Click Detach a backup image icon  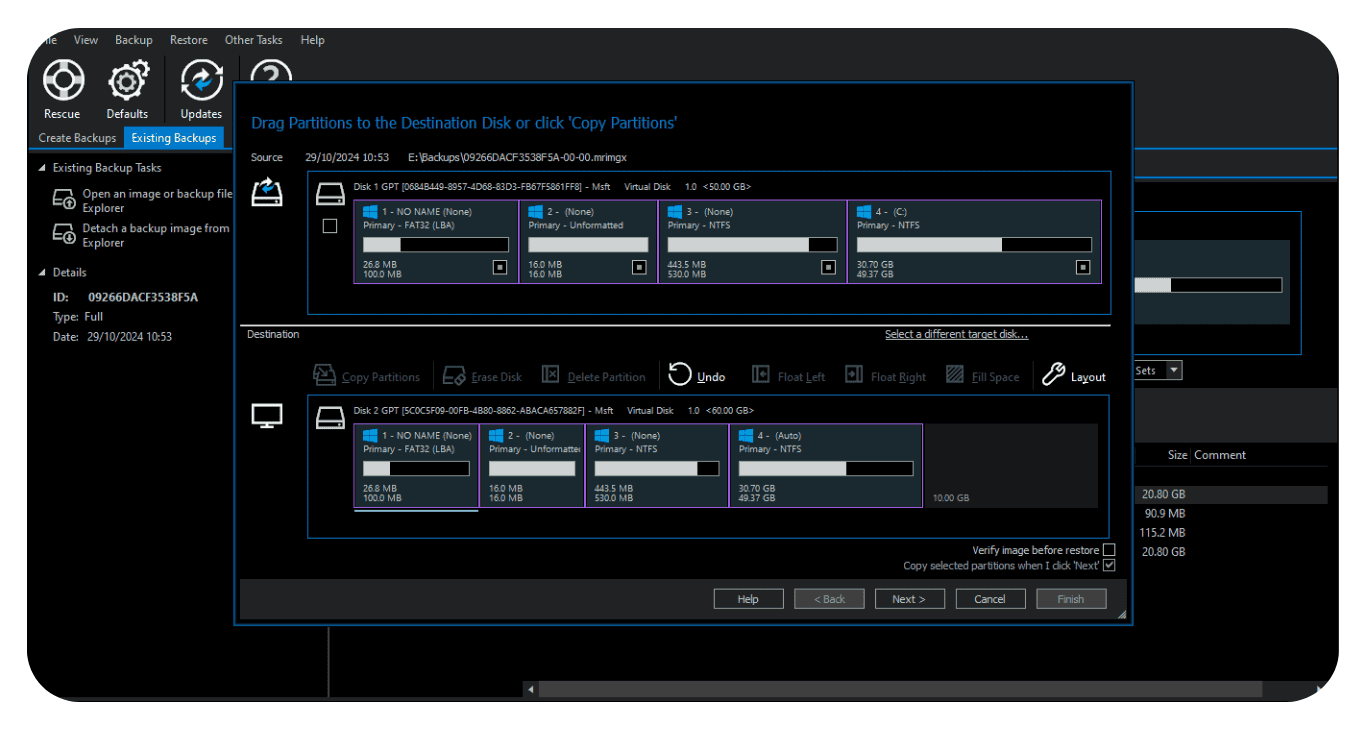pyautogui.click(x=64, y=235)
